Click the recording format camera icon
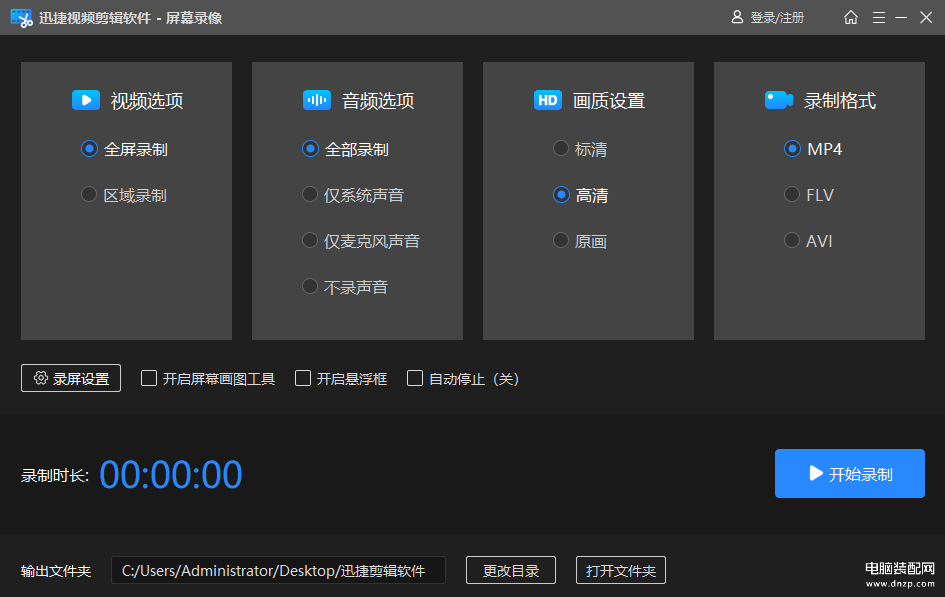The width and height of the screenshot is (945, 597). click(x=779, y=100)
